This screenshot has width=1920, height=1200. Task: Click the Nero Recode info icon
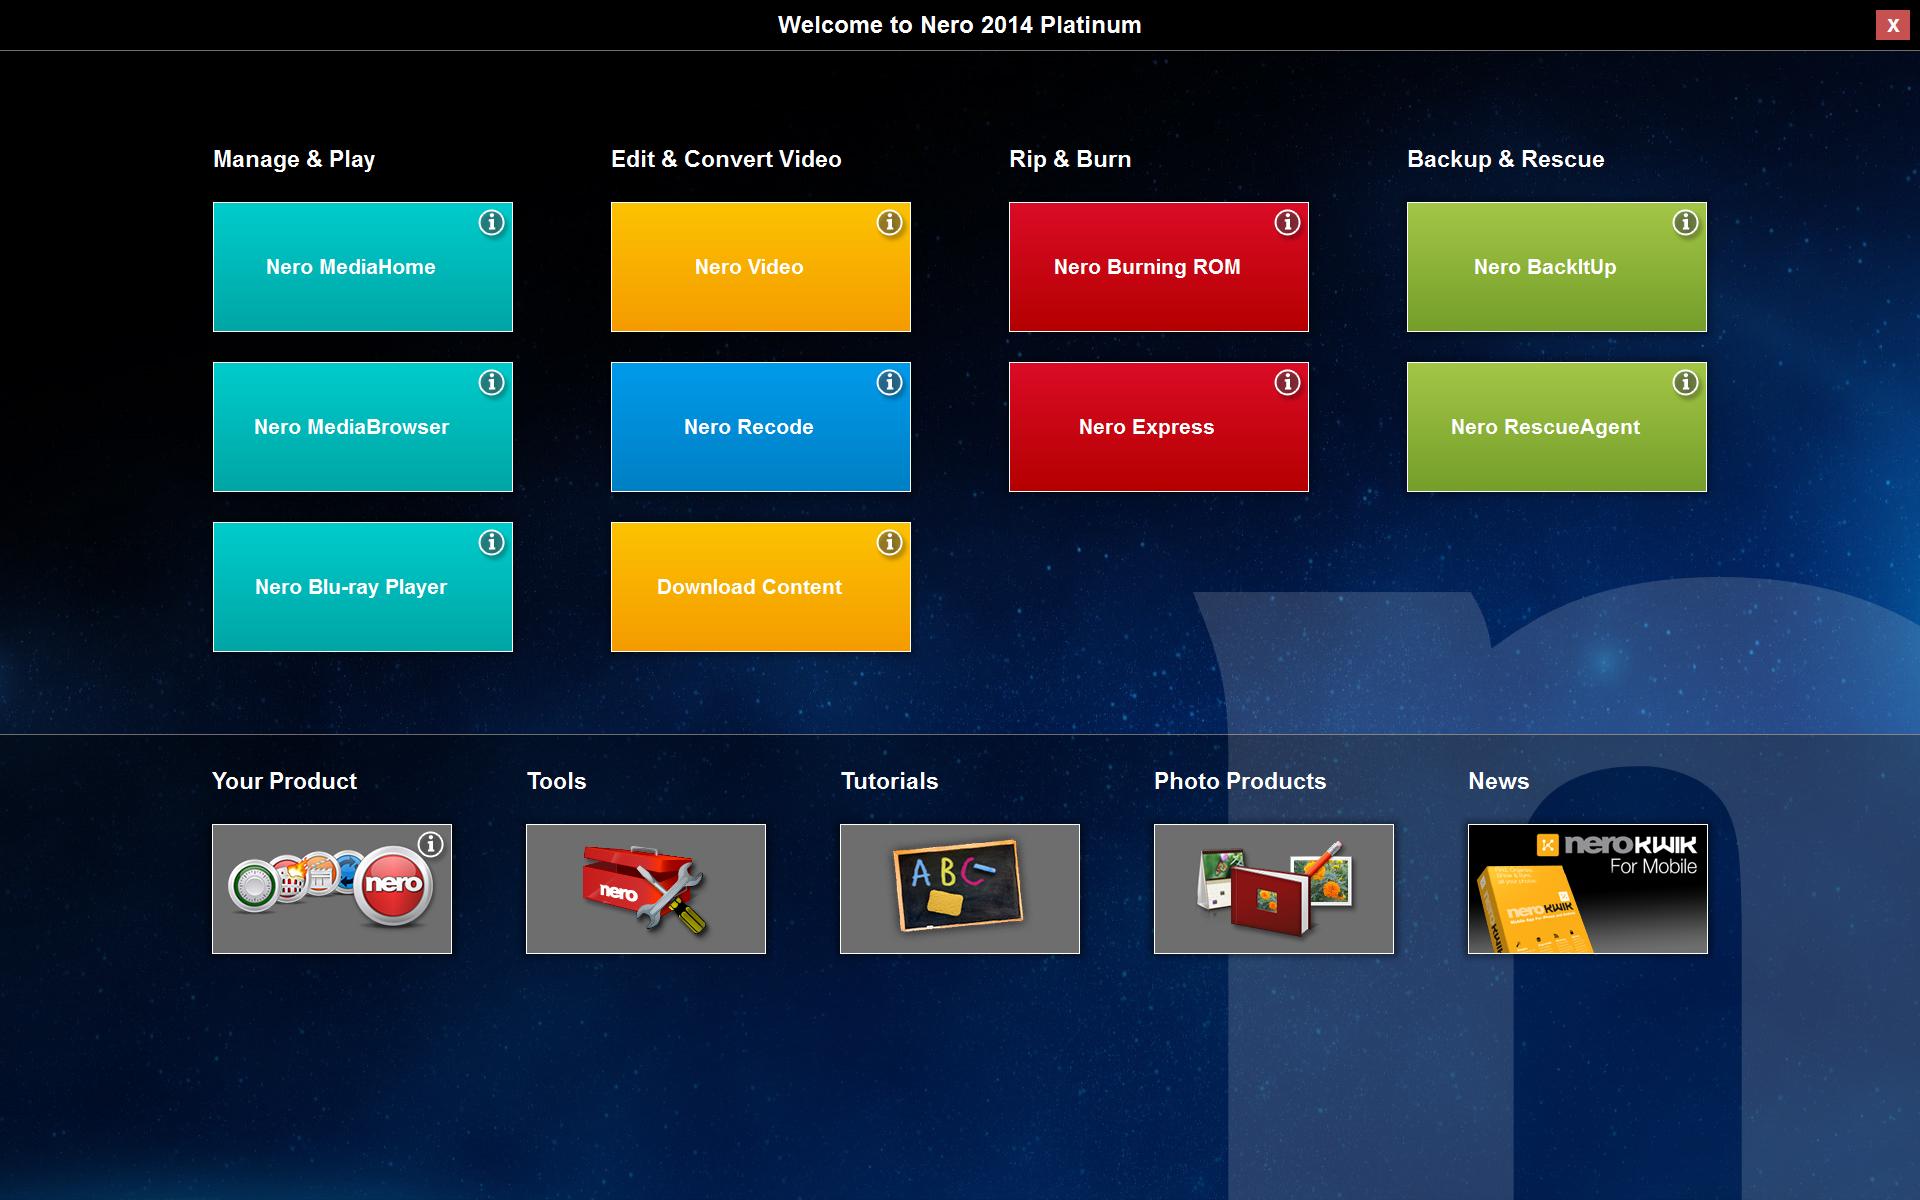[889, 383]
